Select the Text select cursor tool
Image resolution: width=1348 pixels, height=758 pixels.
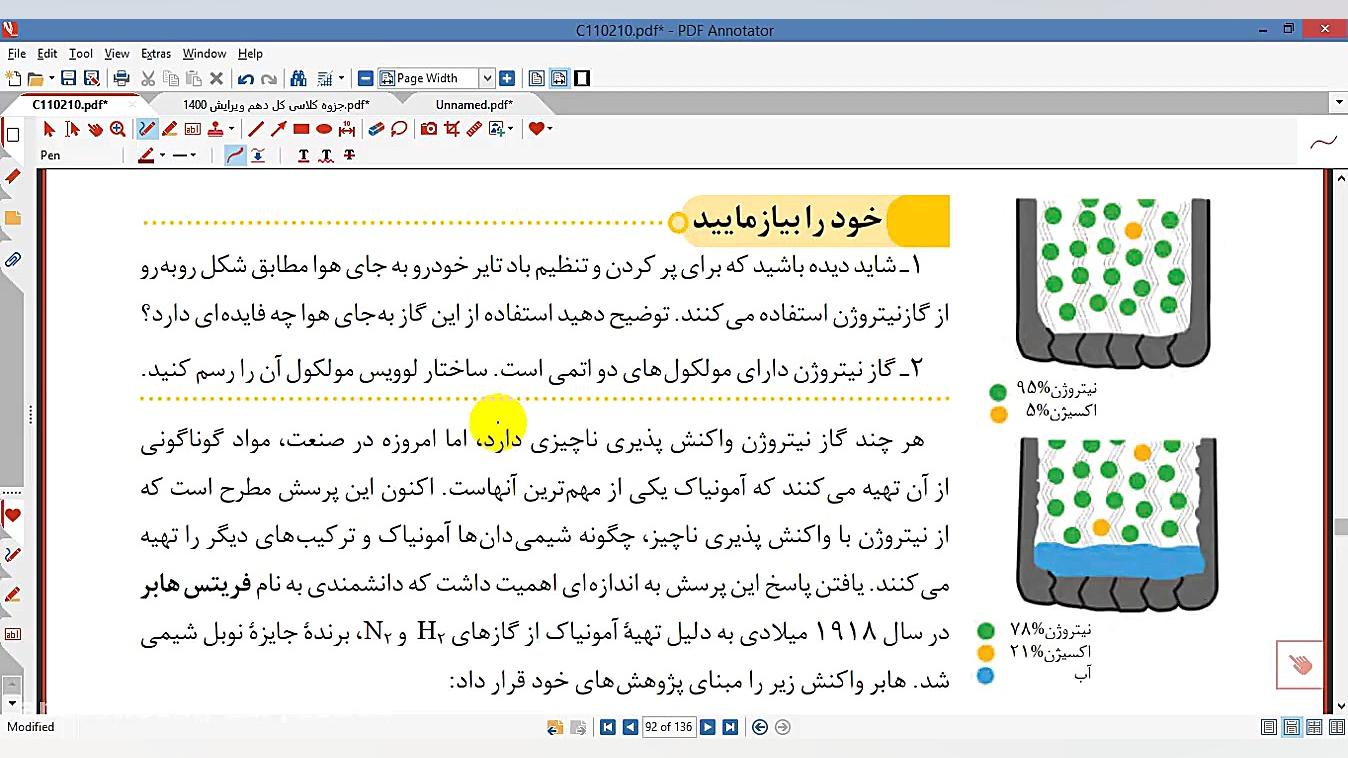[x=72, y=129]
